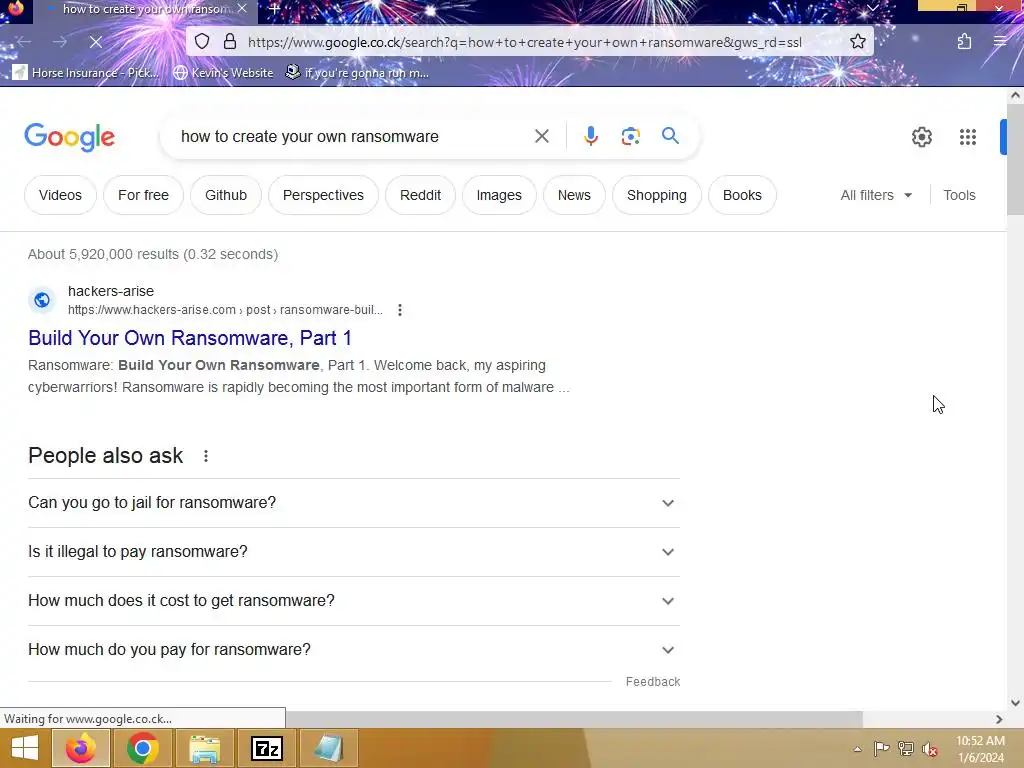The width and height of the screenshot is (1024, 768).
Task: Close the ransomware search tab
Action: coord(242,8)
